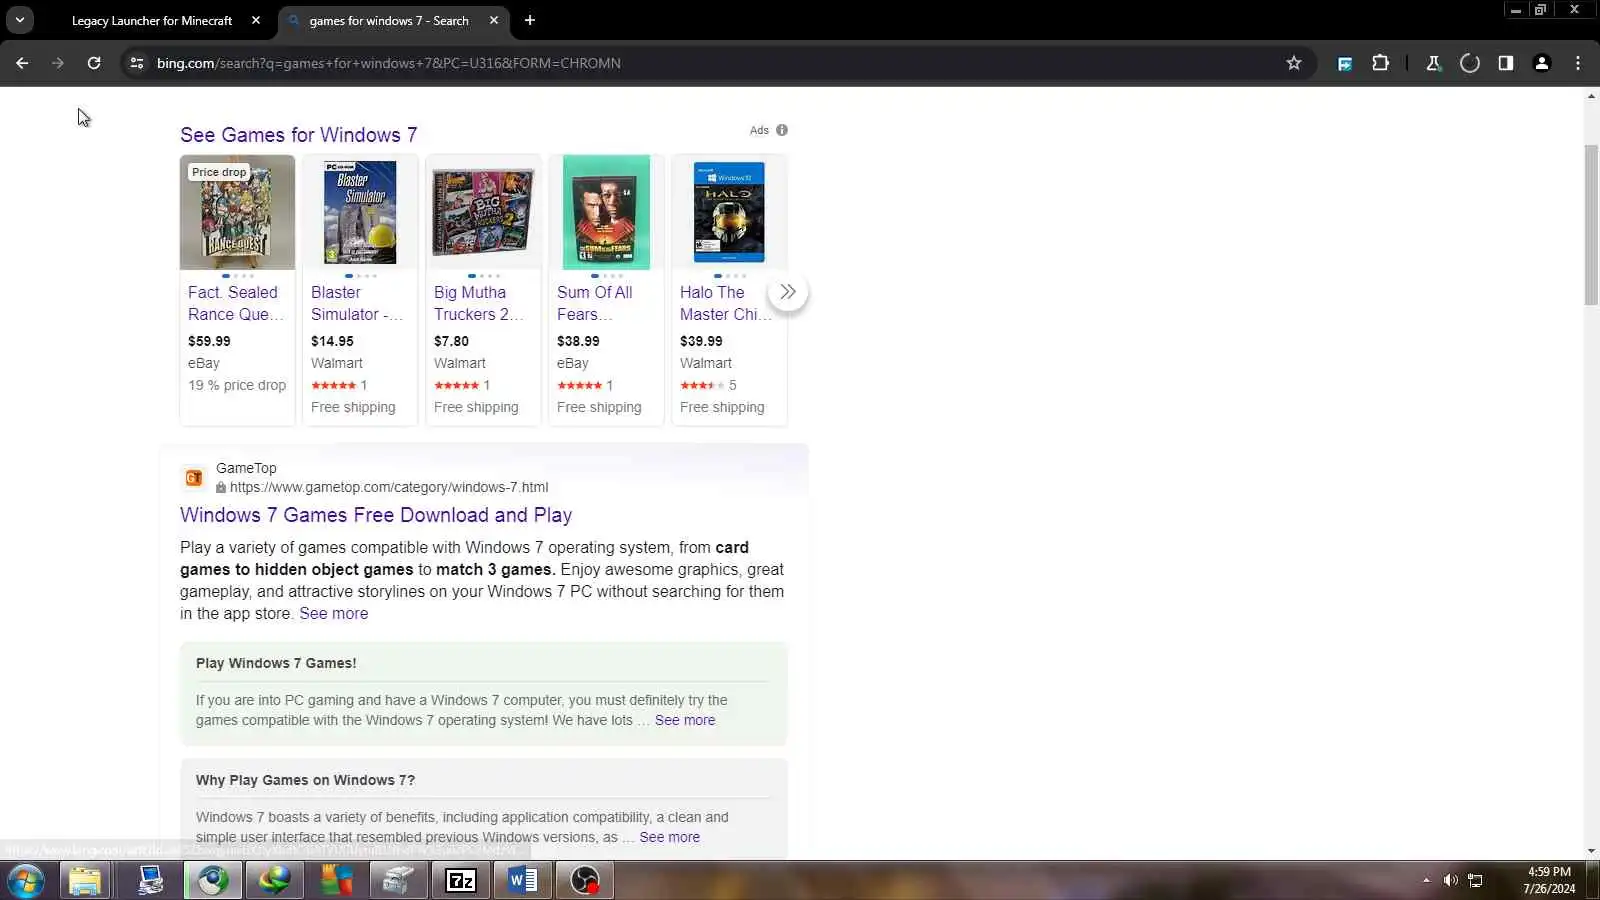Screen dimensions: 1600x900
Task: Show more shopping ads with the arrow
Action: tap(788, 292)
